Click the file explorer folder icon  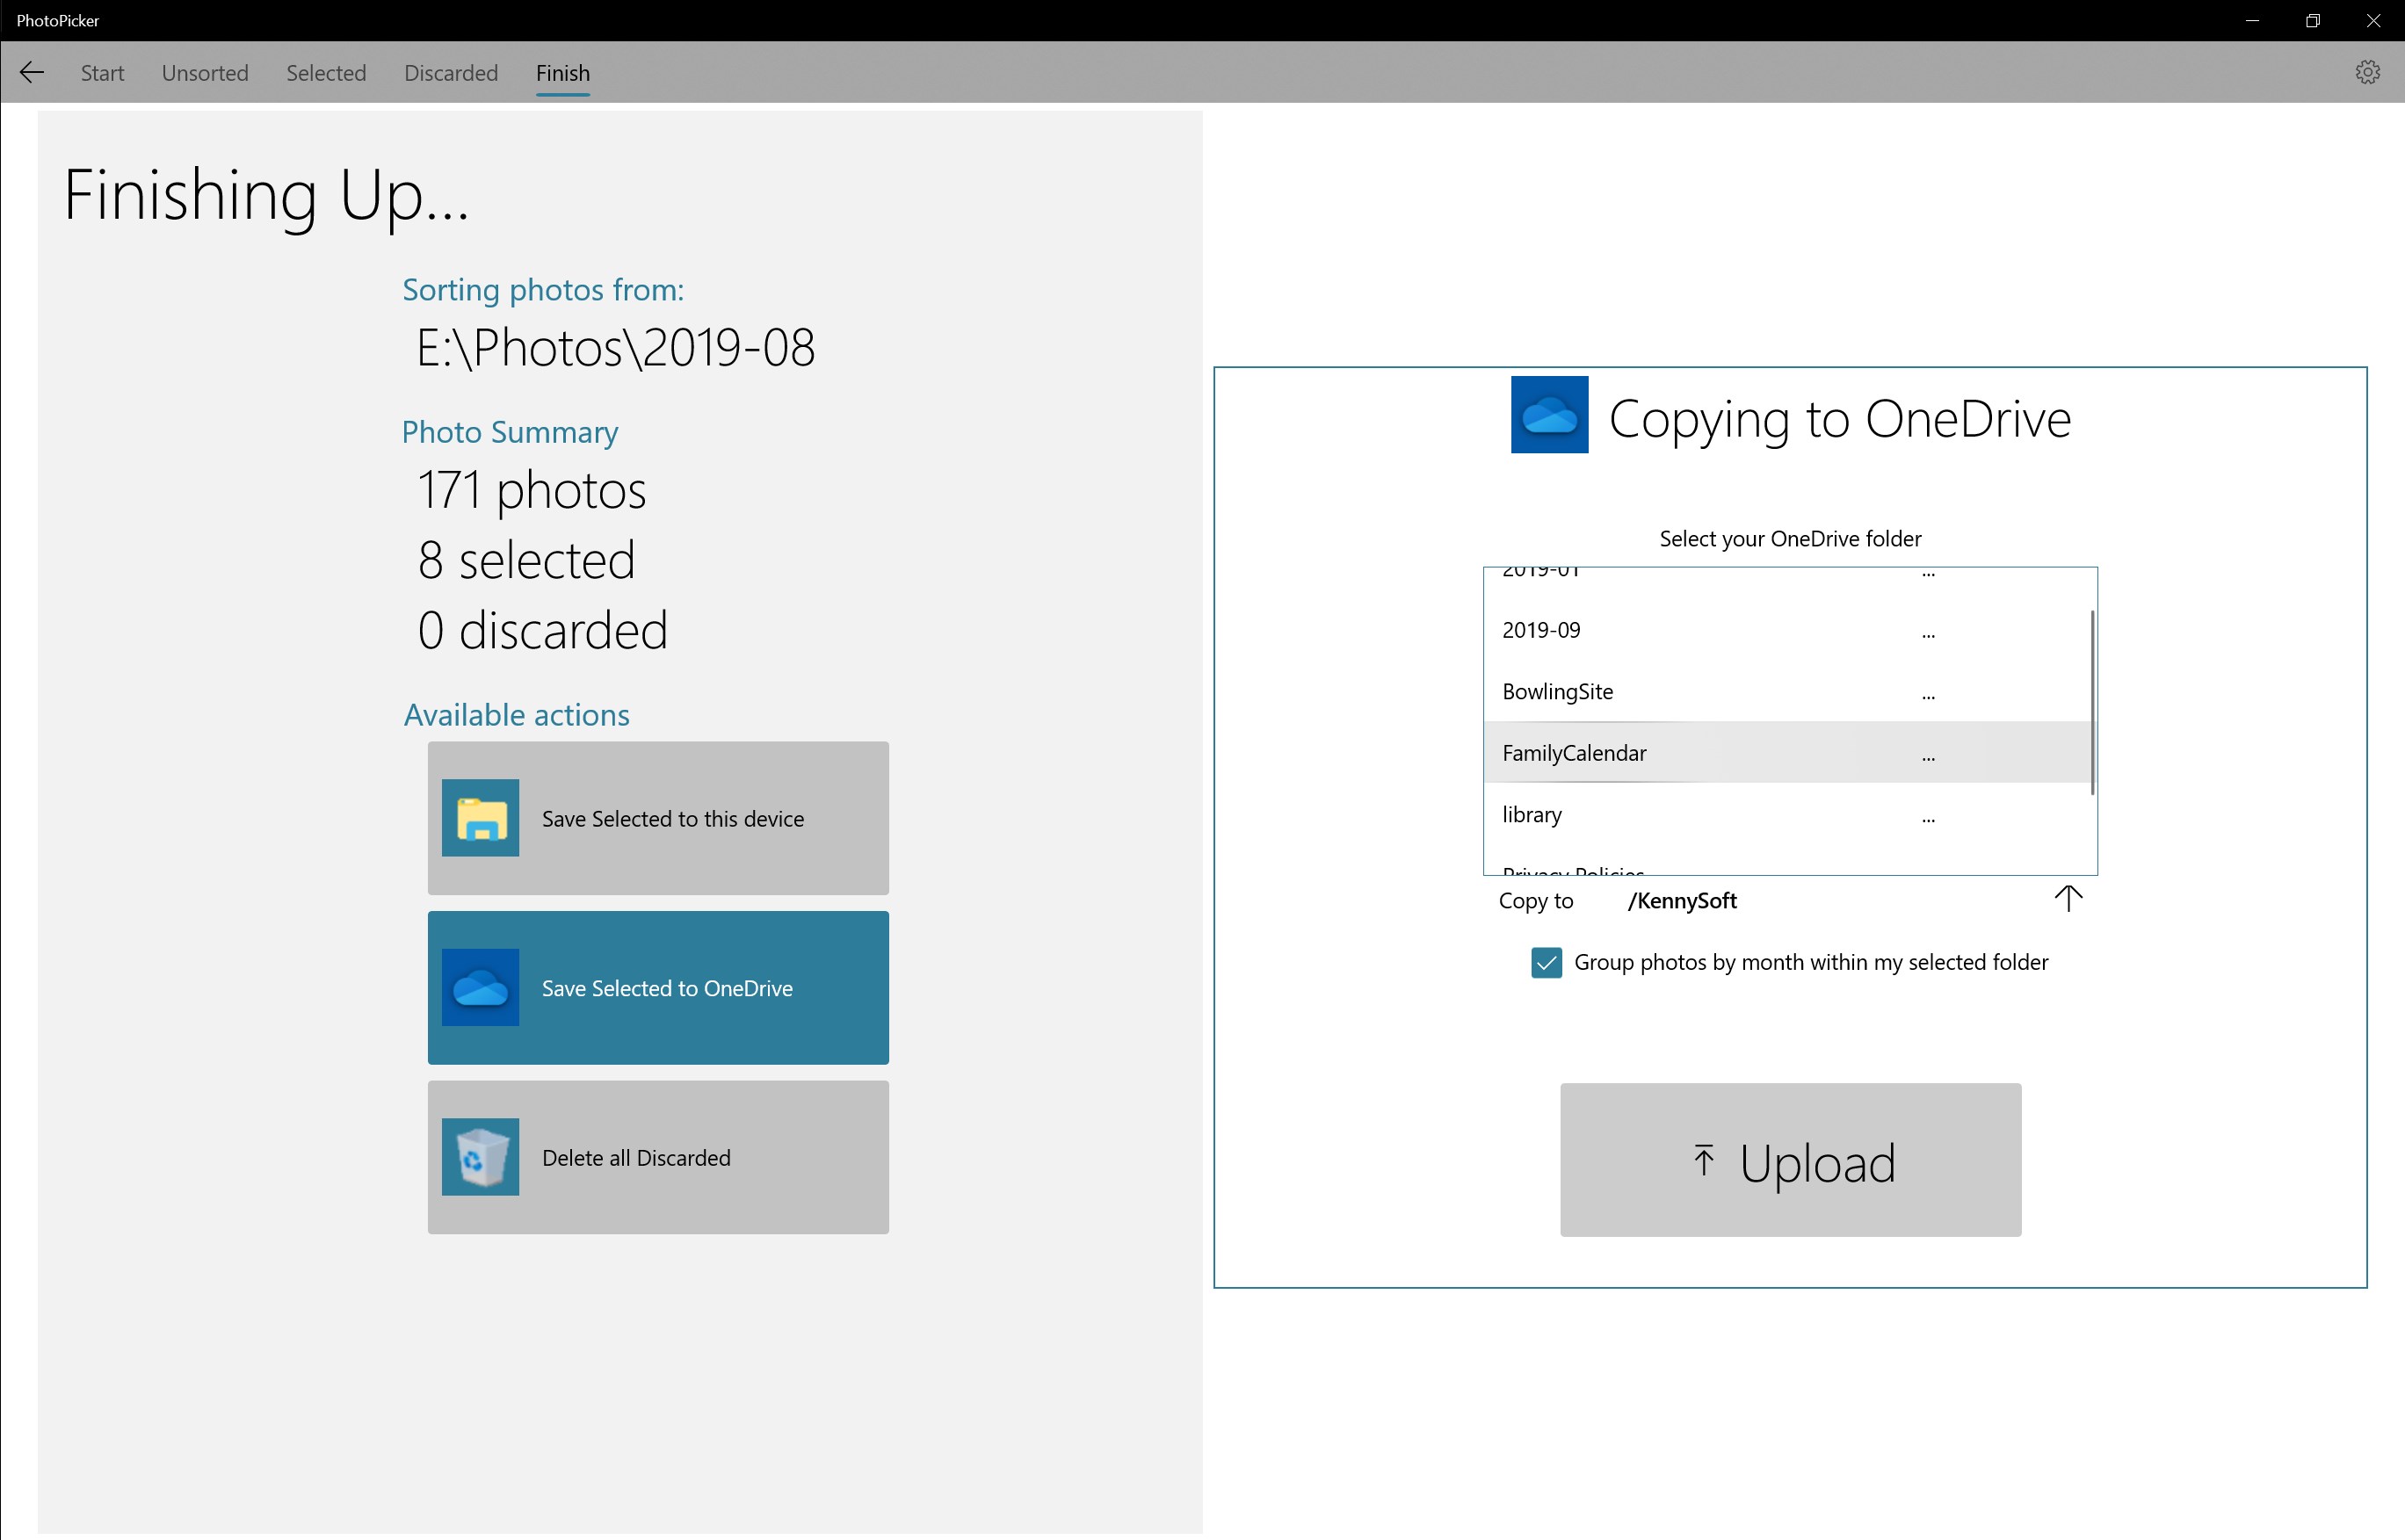pyautogui.click(x=480, y=818)
